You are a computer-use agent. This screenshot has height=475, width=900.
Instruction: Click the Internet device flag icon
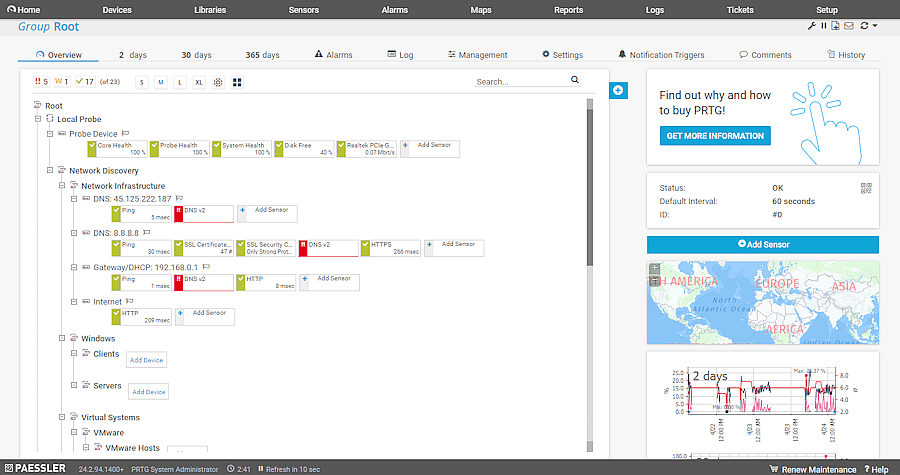pos(130,301)
